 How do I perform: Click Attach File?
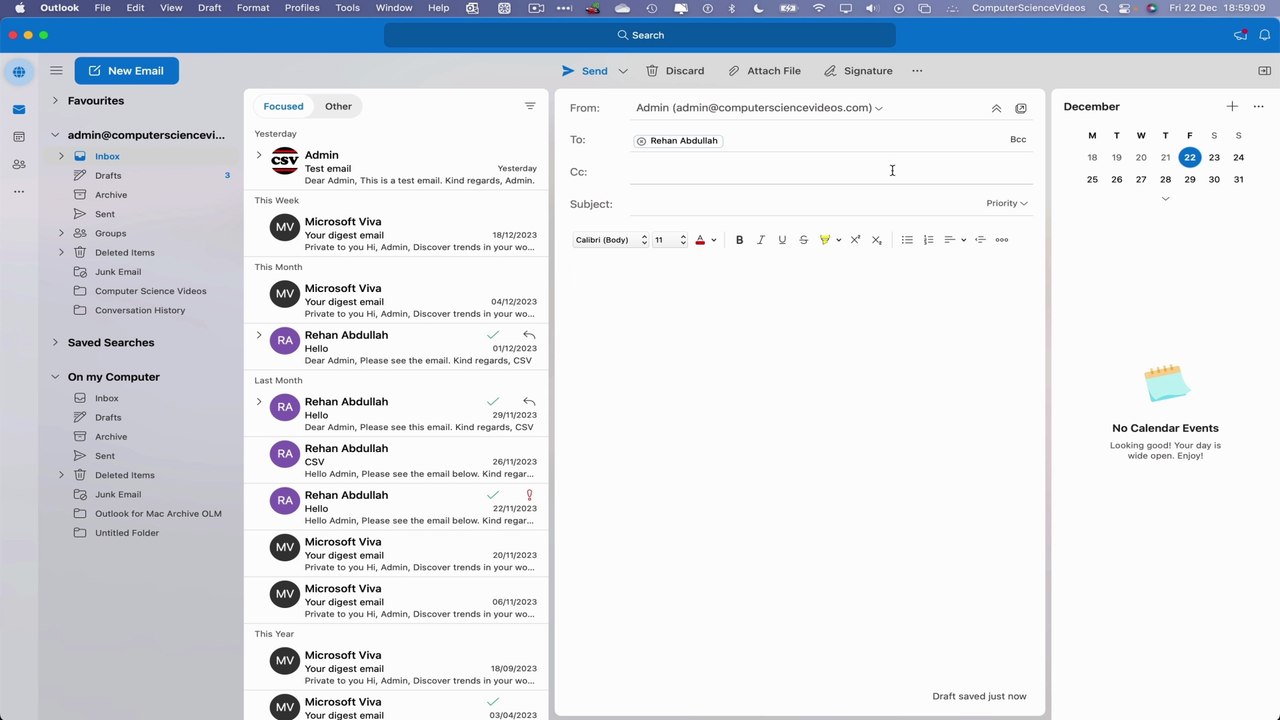(764, 71)
